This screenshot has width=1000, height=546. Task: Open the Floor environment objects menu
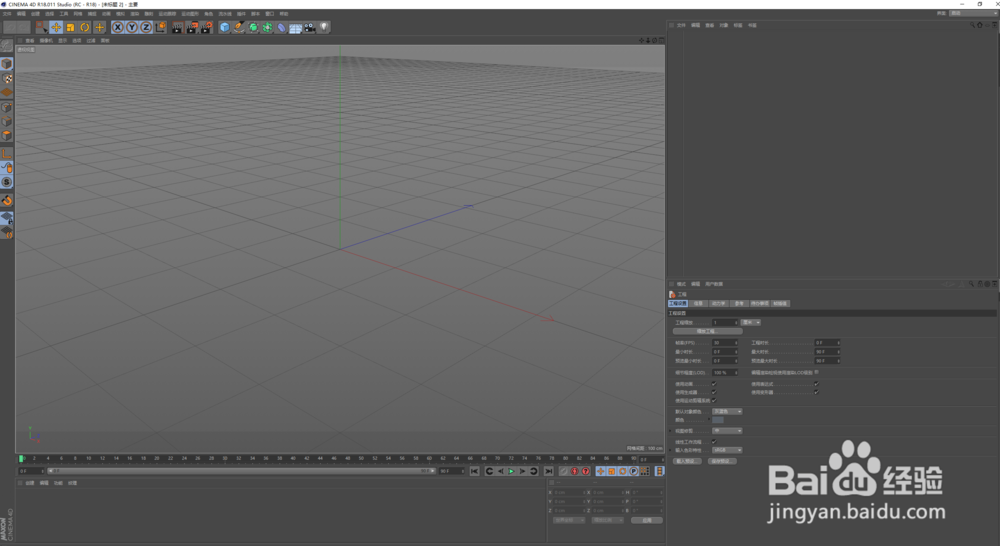(x=295, y=27)
